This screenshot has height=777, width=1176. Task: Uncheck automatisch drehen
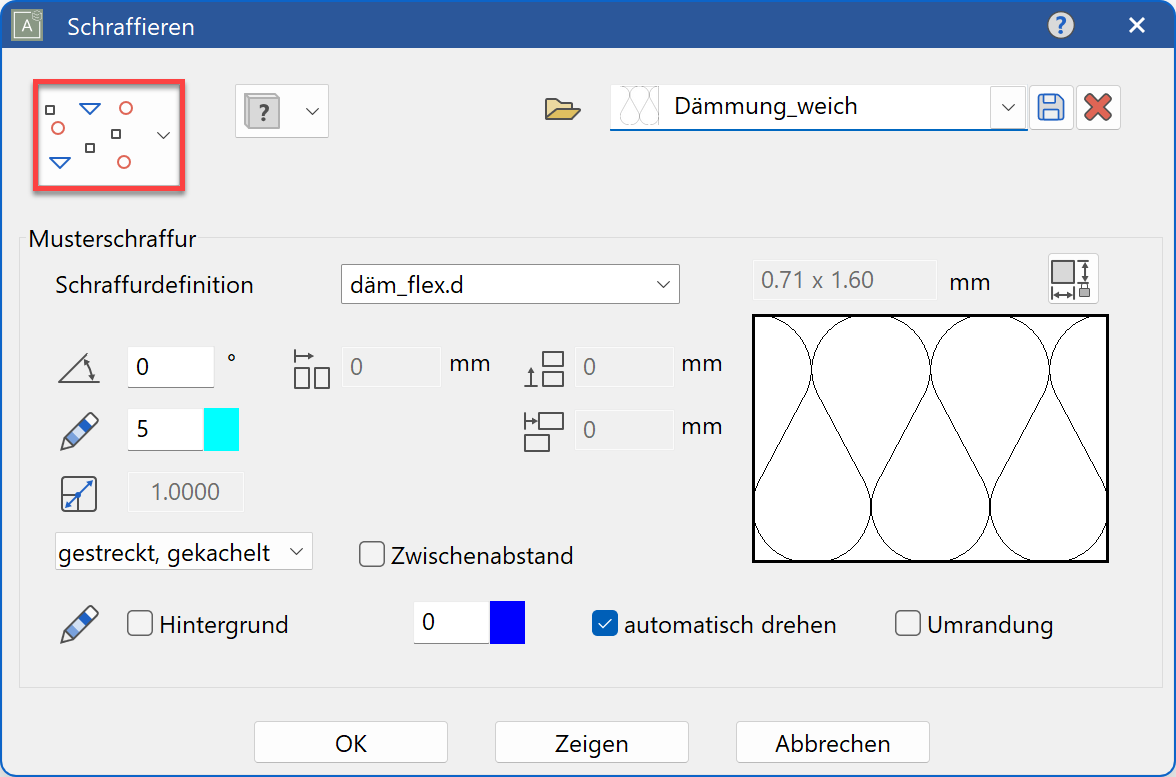[605, 624]
